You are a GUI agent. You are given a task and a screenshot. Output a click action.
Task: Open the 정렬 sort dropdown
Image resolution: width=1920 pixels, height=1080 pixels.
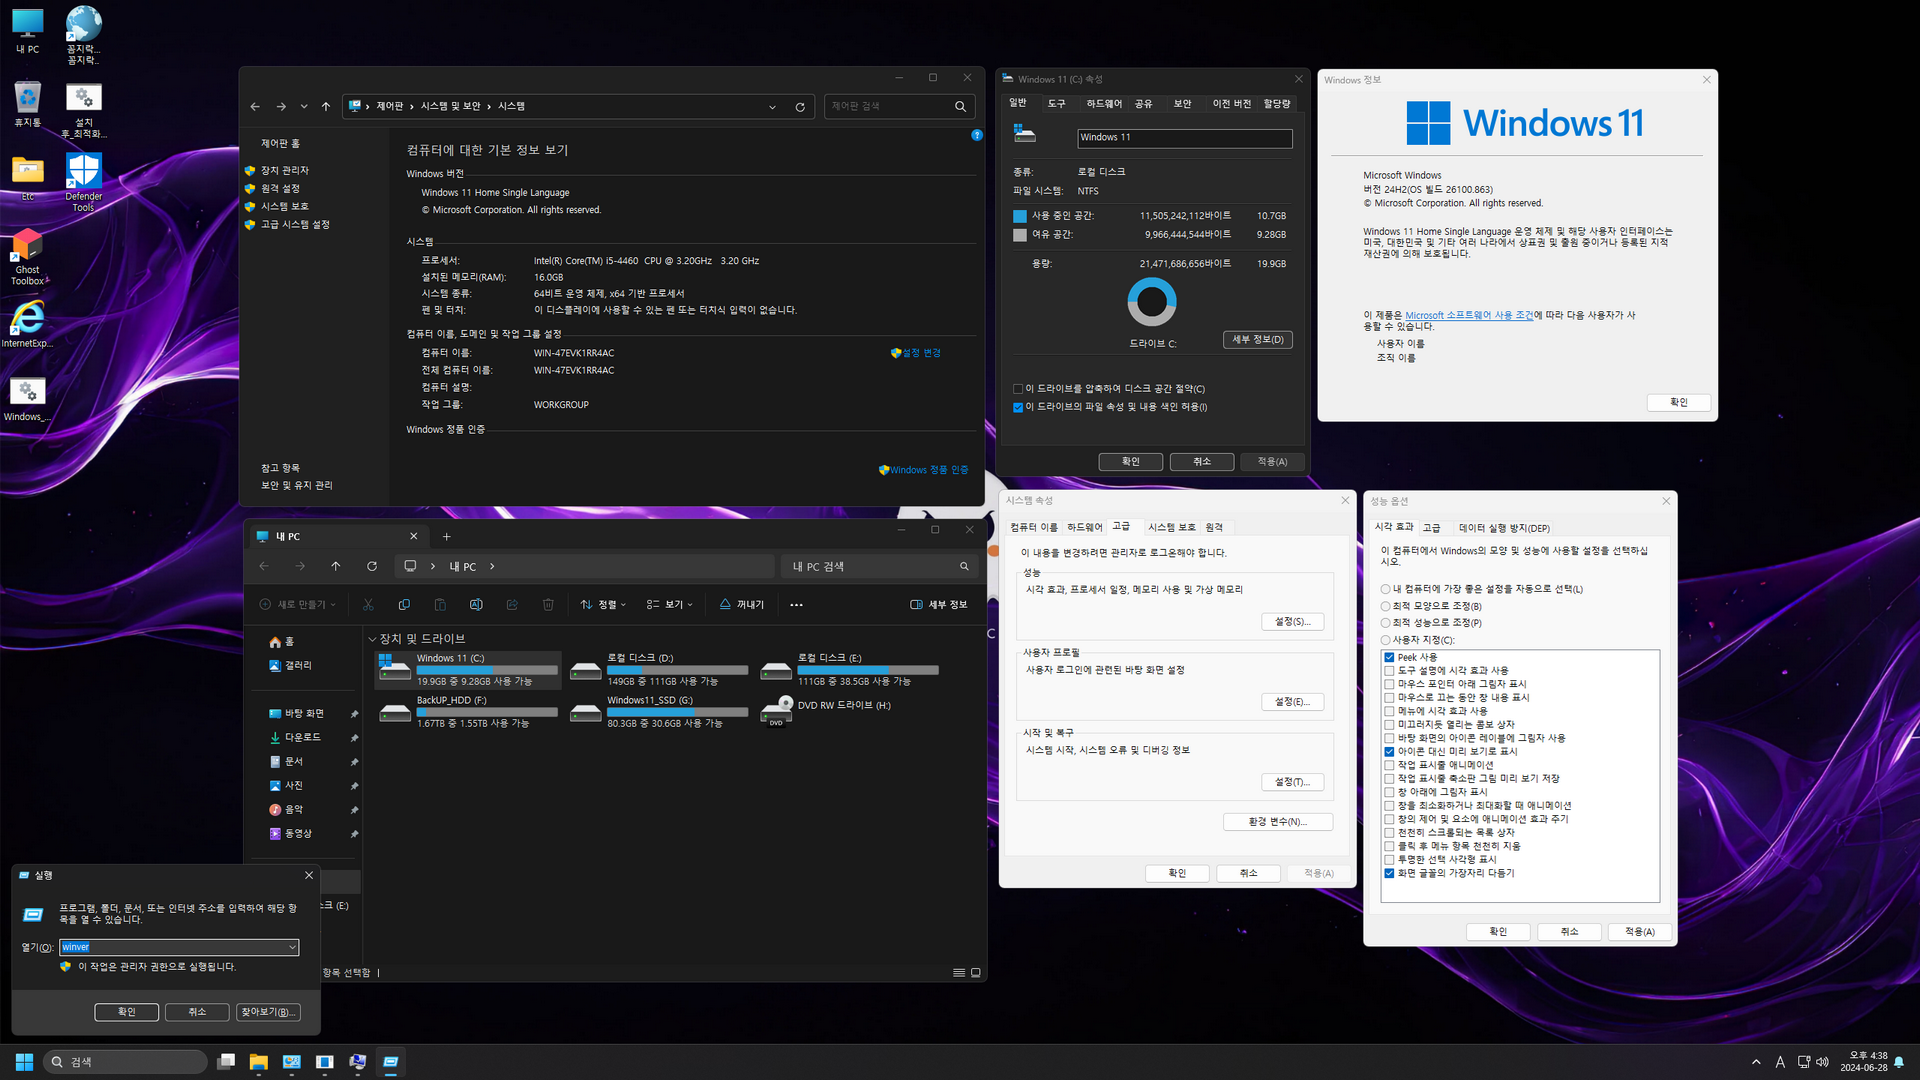(x=603, y=605)
